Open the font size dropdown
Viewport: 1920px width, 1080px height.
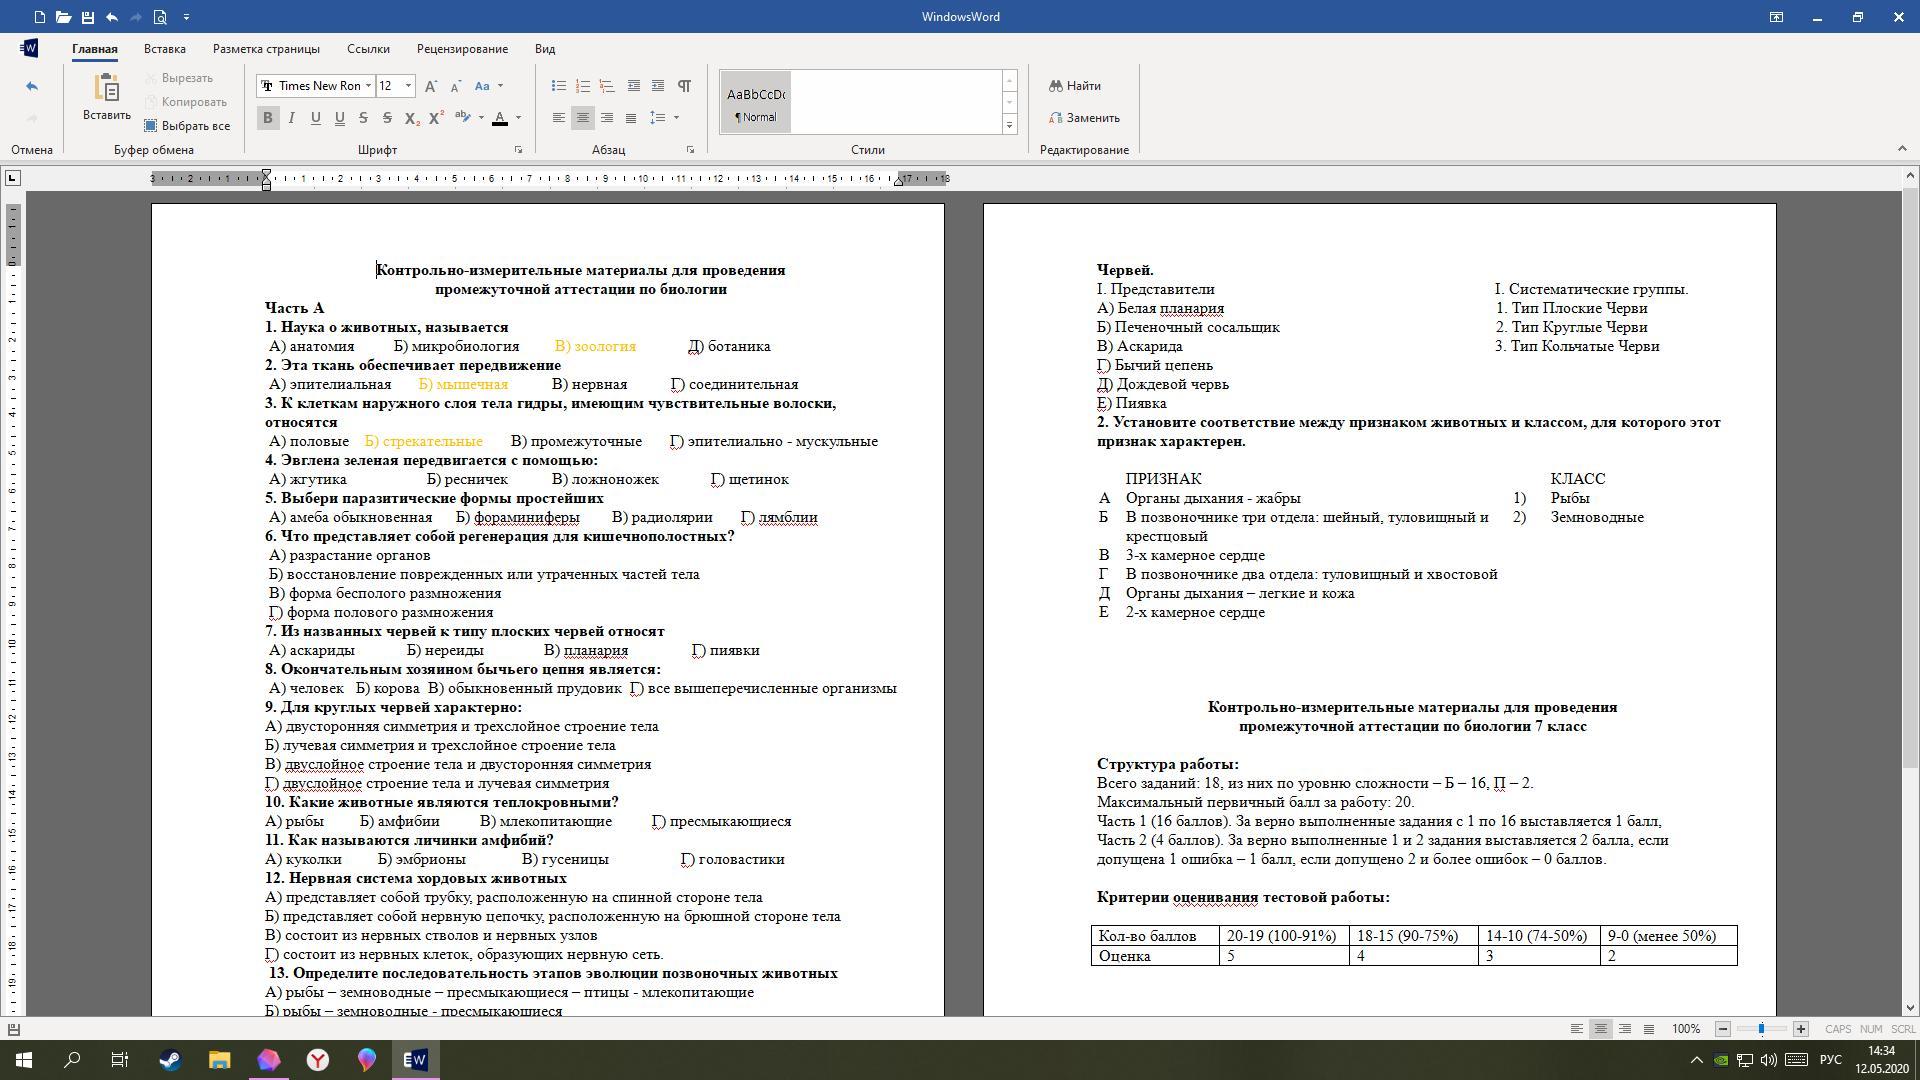[x=408, y=86]
